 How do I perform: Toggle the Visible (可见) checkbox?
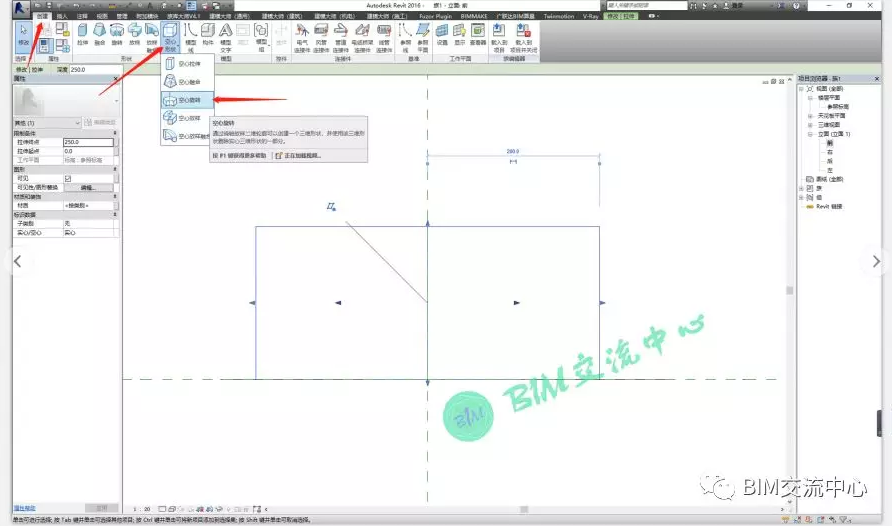tap(68, 179)
